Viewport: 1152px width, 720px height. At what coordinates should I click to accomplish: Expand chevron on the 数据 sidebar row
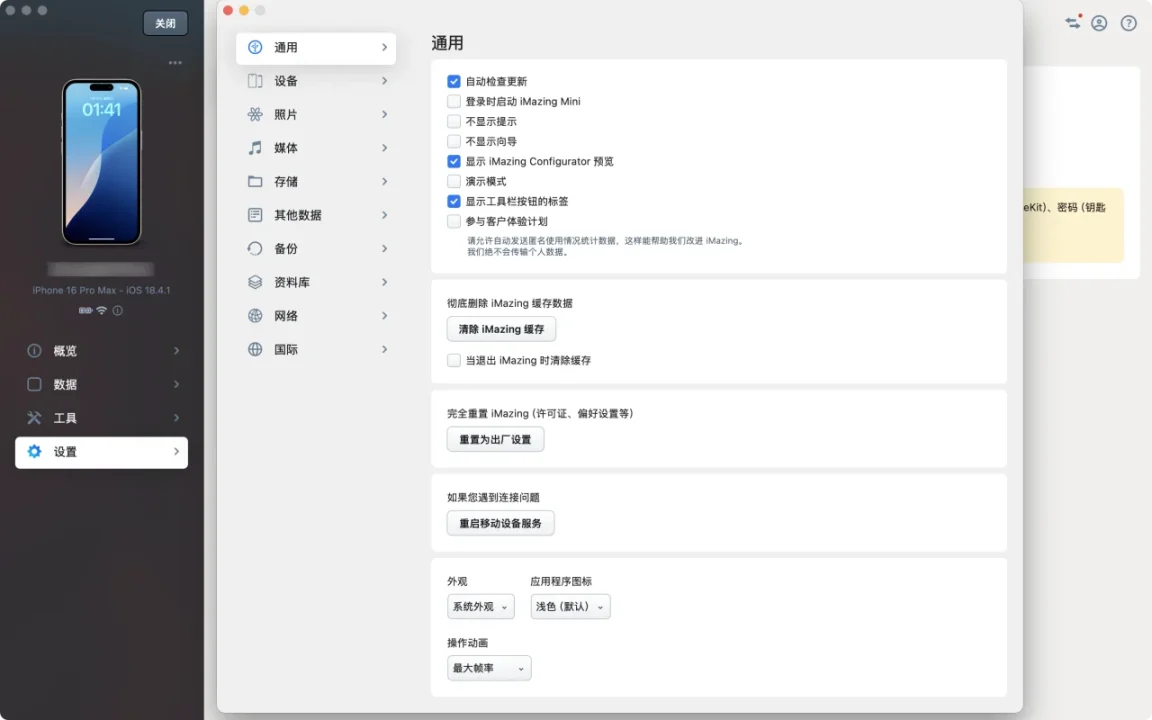coord(176,384)
